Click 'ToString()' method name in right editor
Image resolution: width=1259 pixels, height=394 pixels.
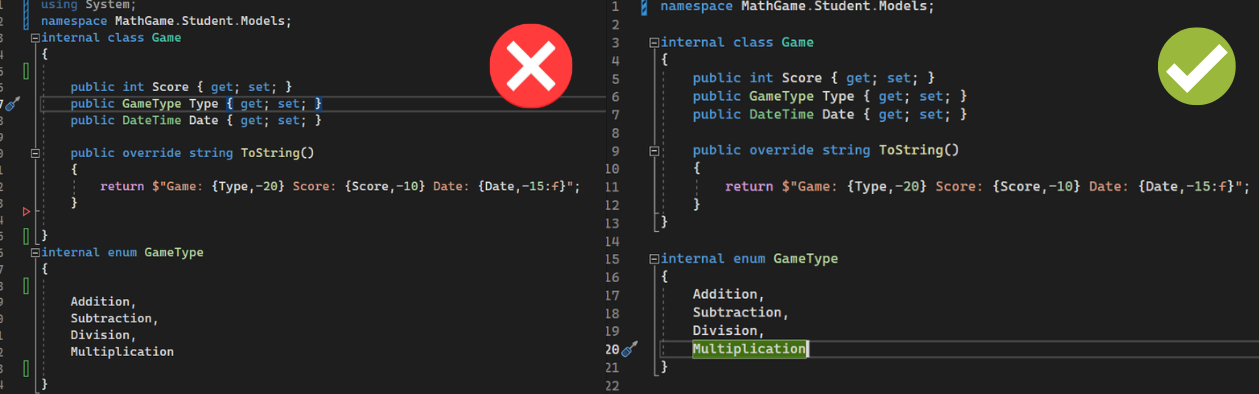point(919,151)
